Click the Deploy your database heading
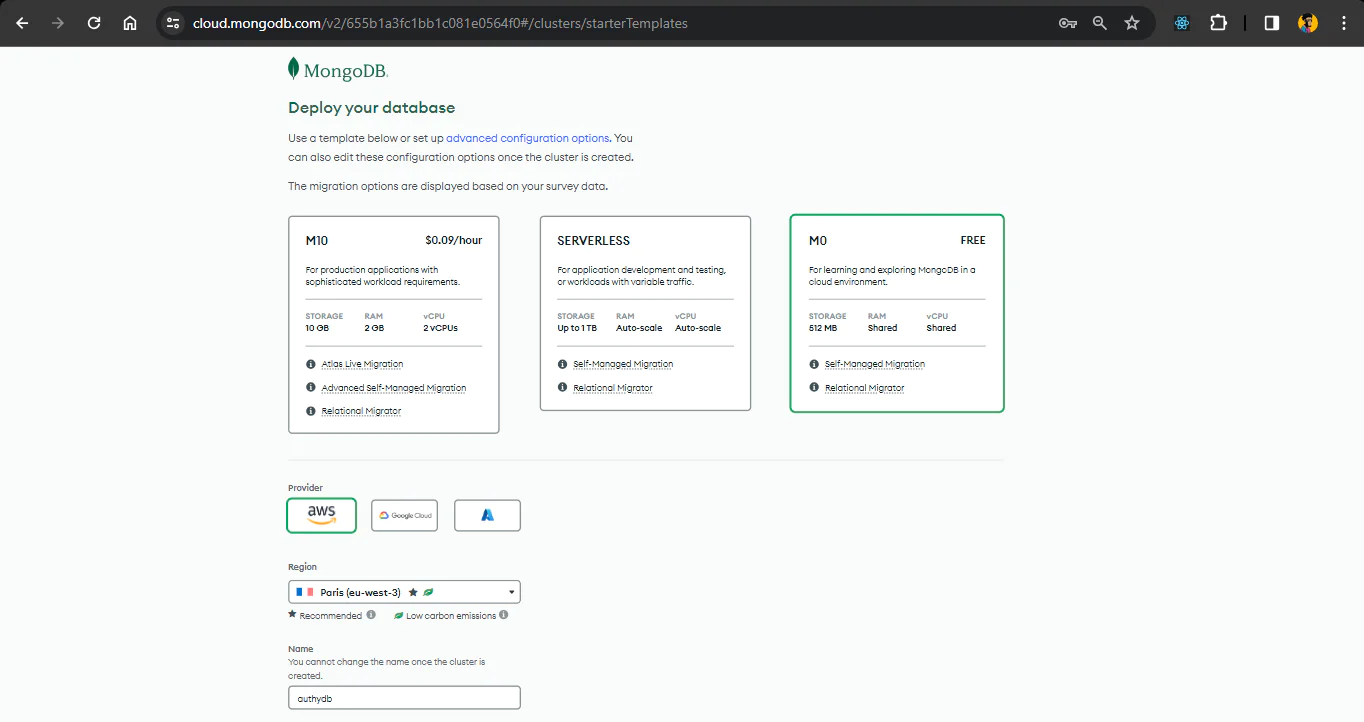 point(371,108)
